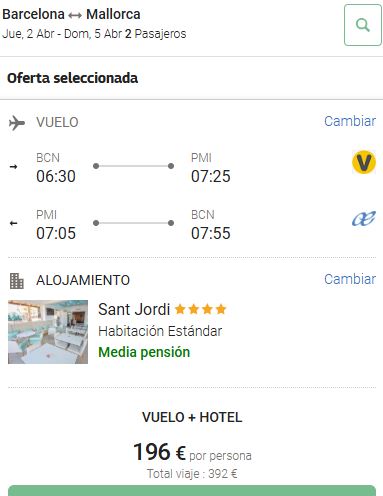Click the four-star rating of Sant Jordi
The width and height of the screenshot is (383, 496).
click(200, 310)
